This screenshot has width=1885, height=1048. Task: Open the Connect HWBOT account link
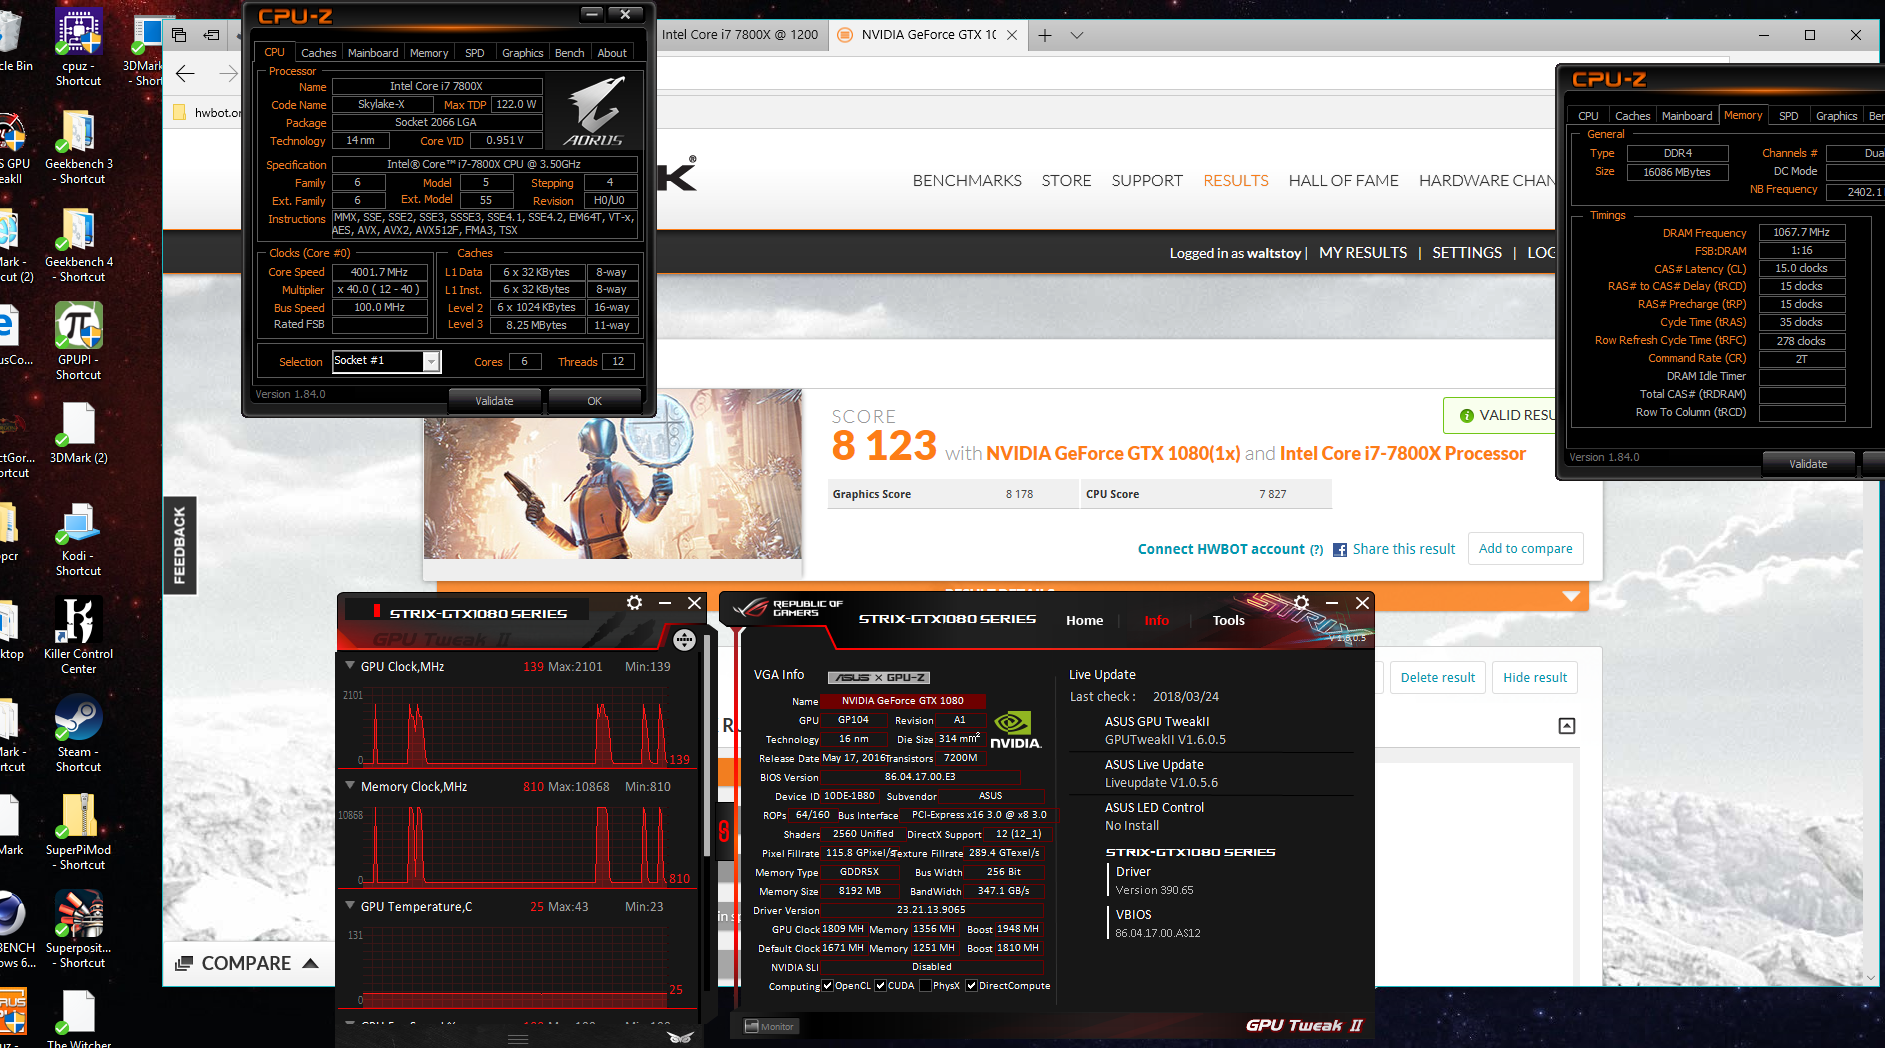click(x=1221, y=549)
